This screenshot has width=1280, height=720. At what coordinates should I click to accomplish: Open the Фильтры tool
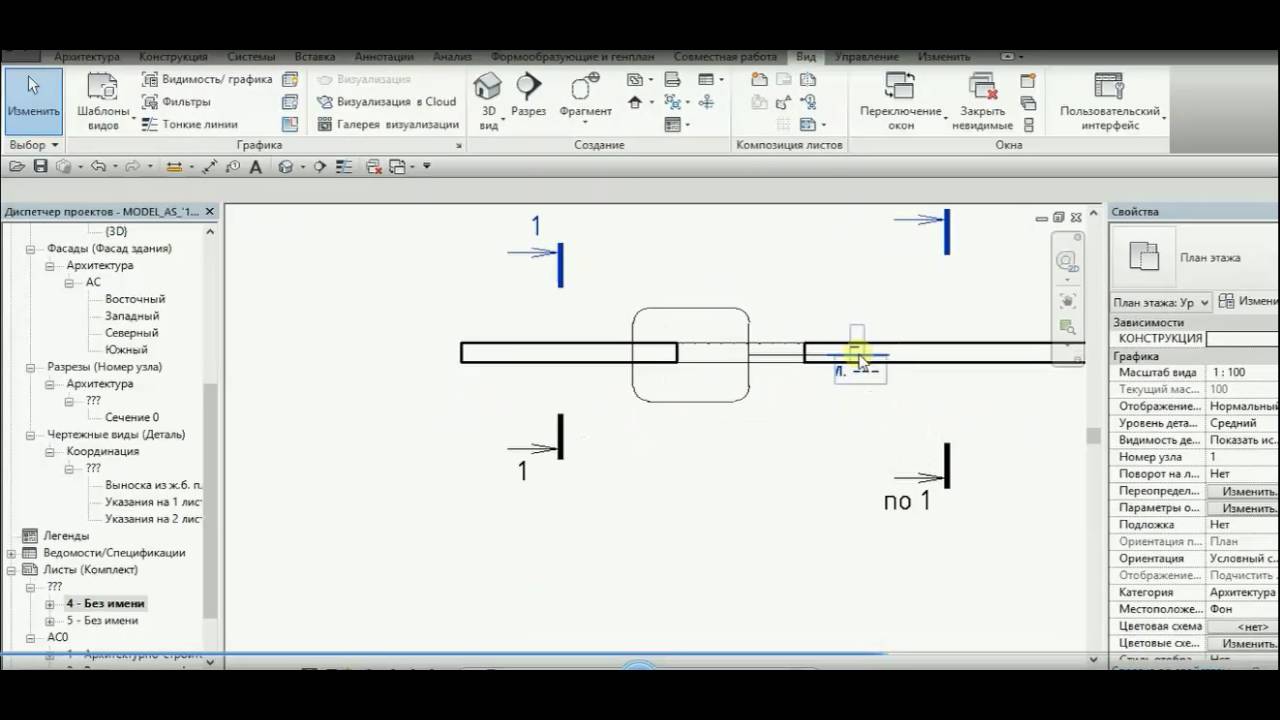(175, 102)
